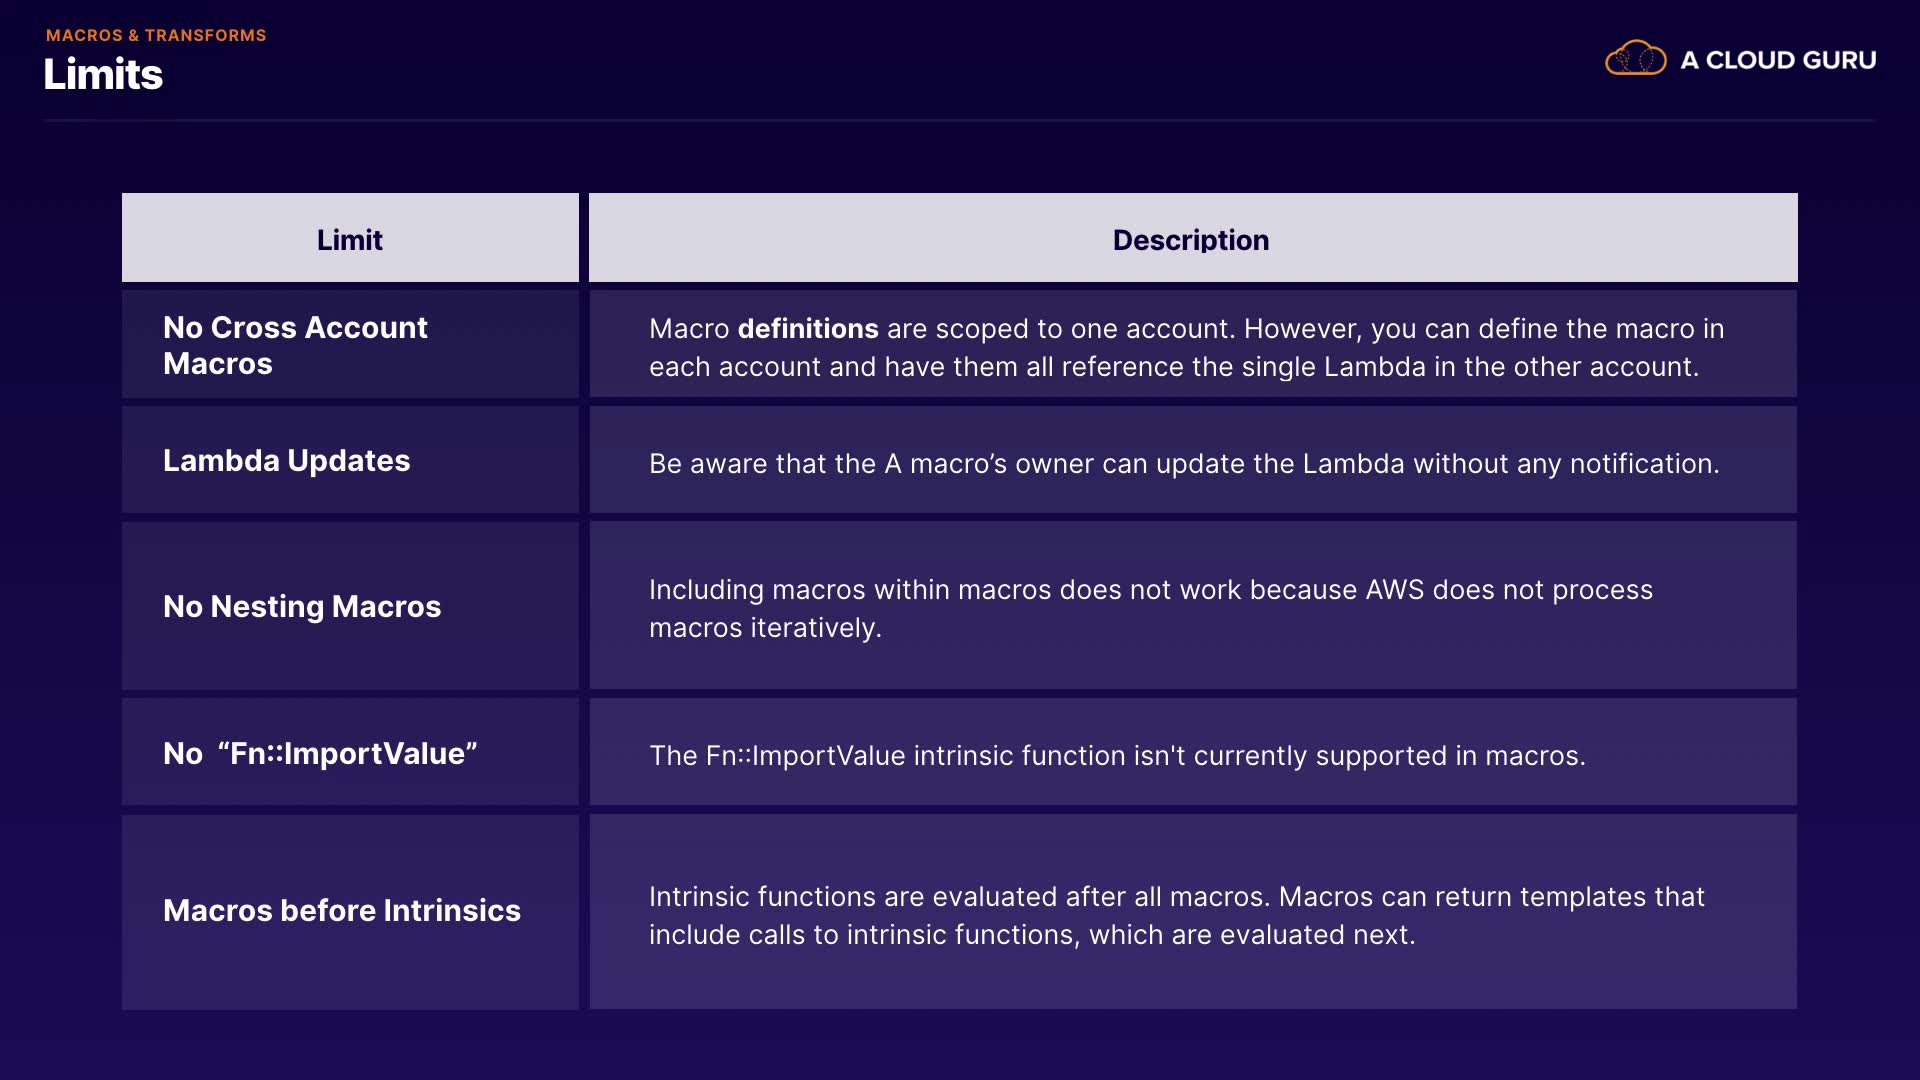Click the description about intrinsic functions evaluated after macros
1920x1080 pixels.
coord(1176,916)
